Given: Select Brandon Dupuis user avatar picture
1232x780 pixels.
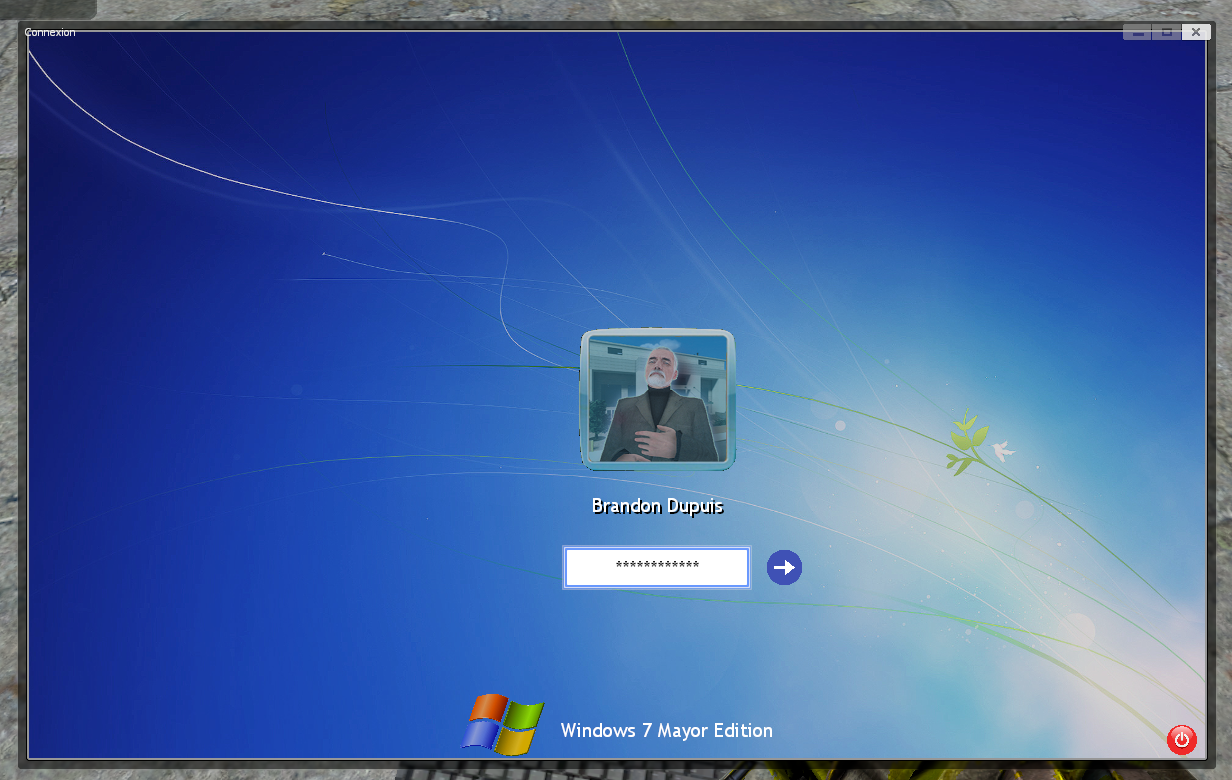Looking at the screenshot, I should coord(657,399).
